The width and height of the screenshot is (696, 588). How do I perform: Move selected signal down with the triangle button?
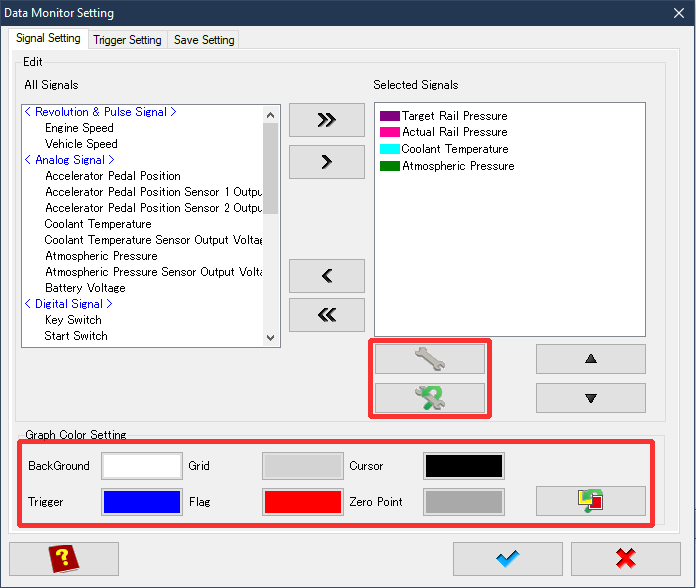pyautogui.click(x=590, y=398)
